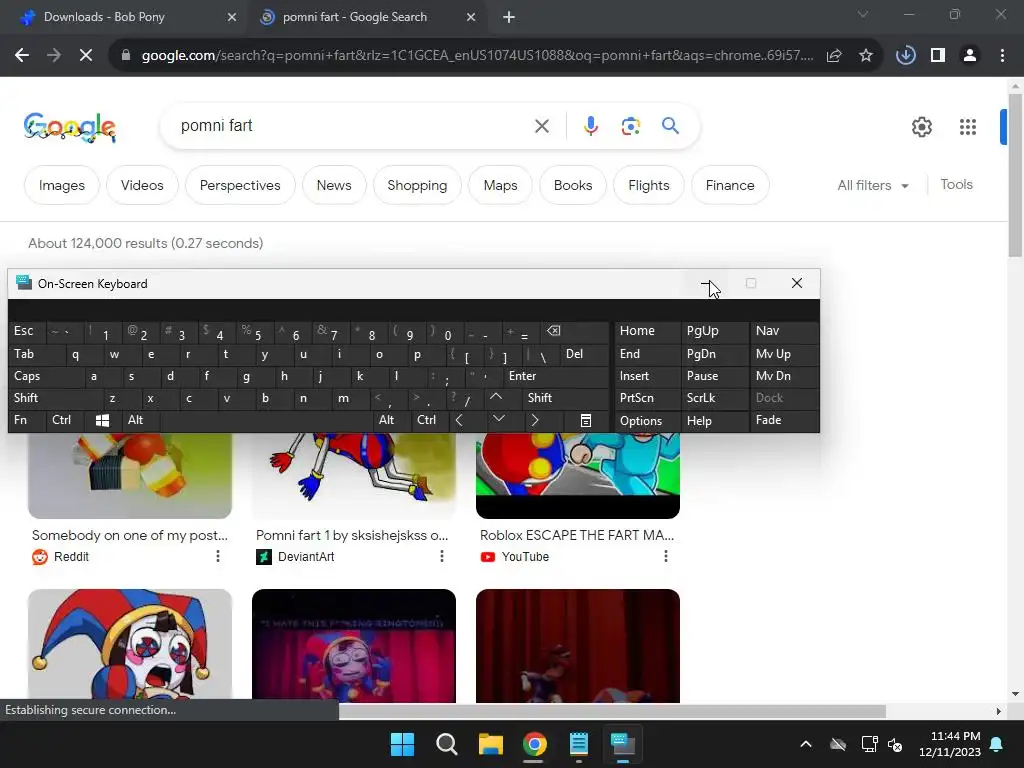Expand the All filters dropdown
The image size is (1024, 768).
click(872, 185)
